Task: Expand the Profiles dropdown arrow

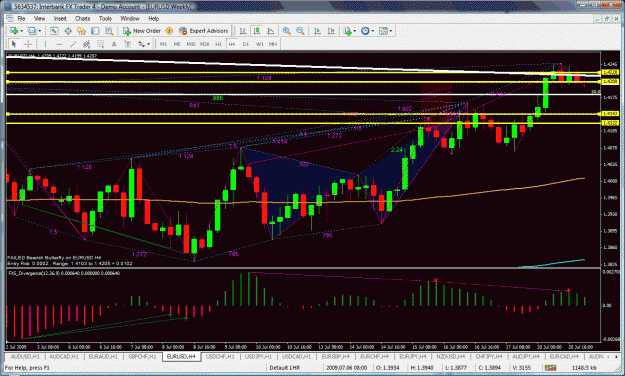Action: click(39, 31)
